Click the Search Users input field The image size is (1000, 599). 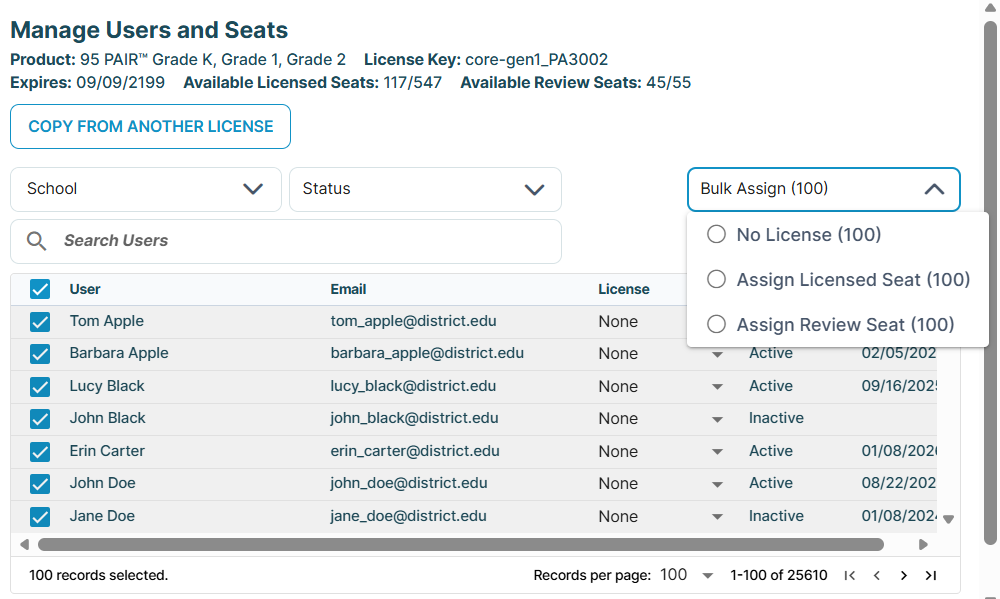(x=300, y=241)
